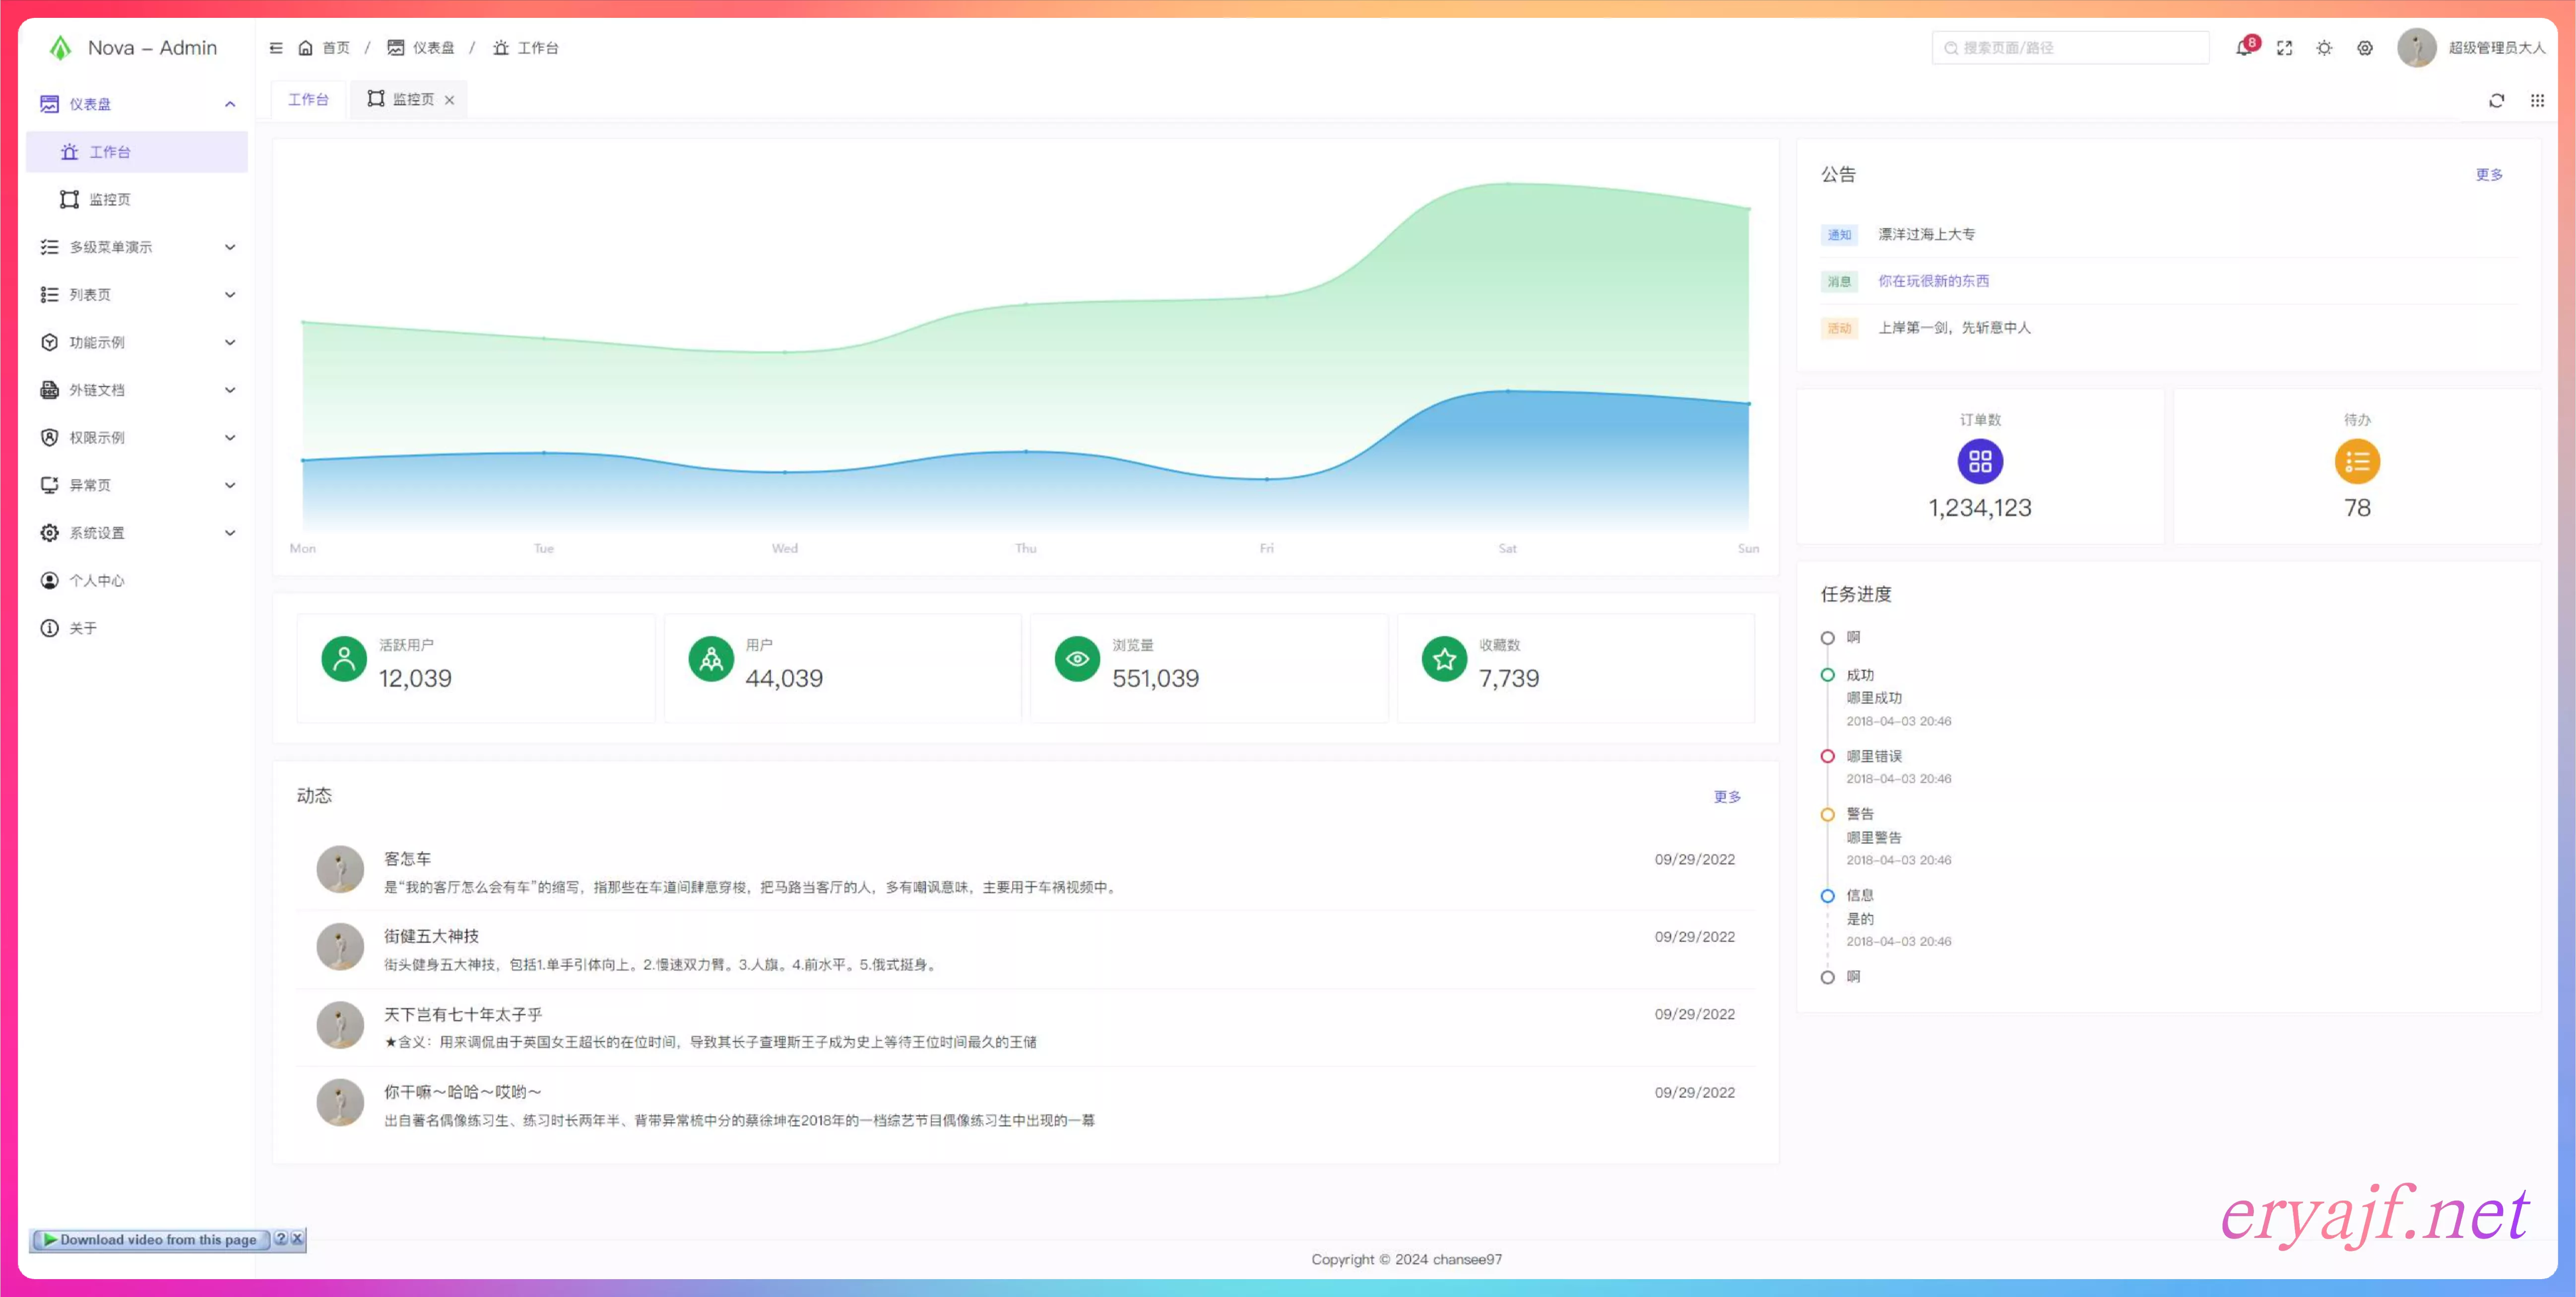This screenshot has height=1297, width=2576.
Task: Click the notification bell icon
Action: coord(2243,48)
